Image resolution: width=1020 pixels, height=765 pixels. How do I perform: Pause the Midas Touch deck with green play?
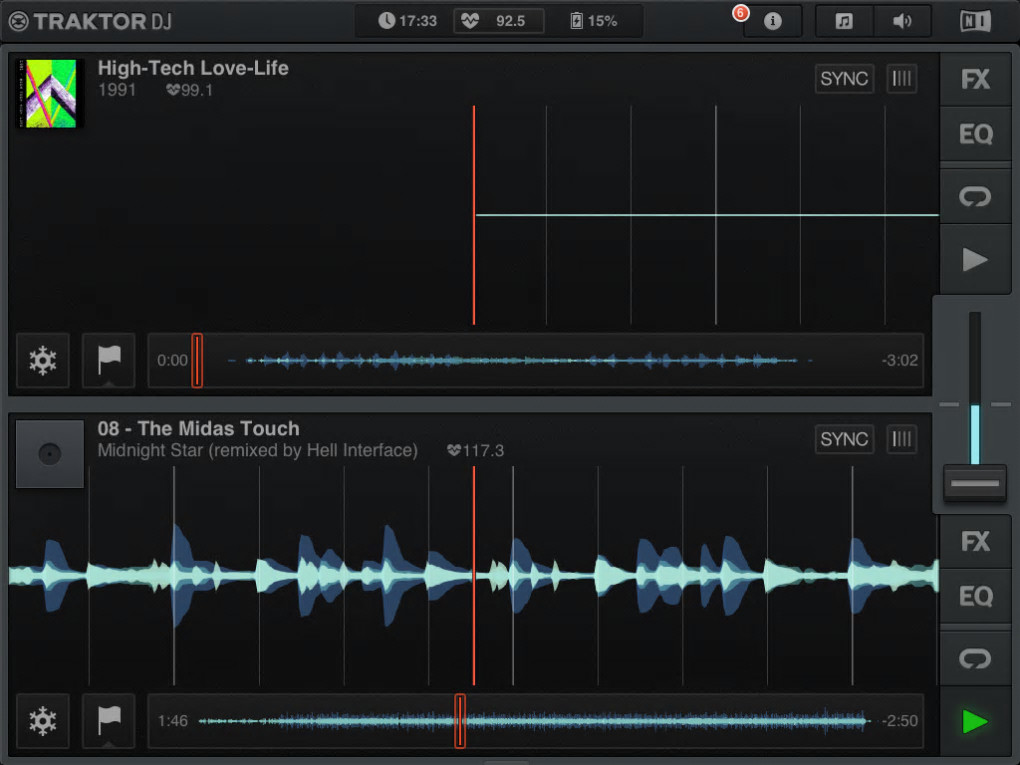point(975,721)
